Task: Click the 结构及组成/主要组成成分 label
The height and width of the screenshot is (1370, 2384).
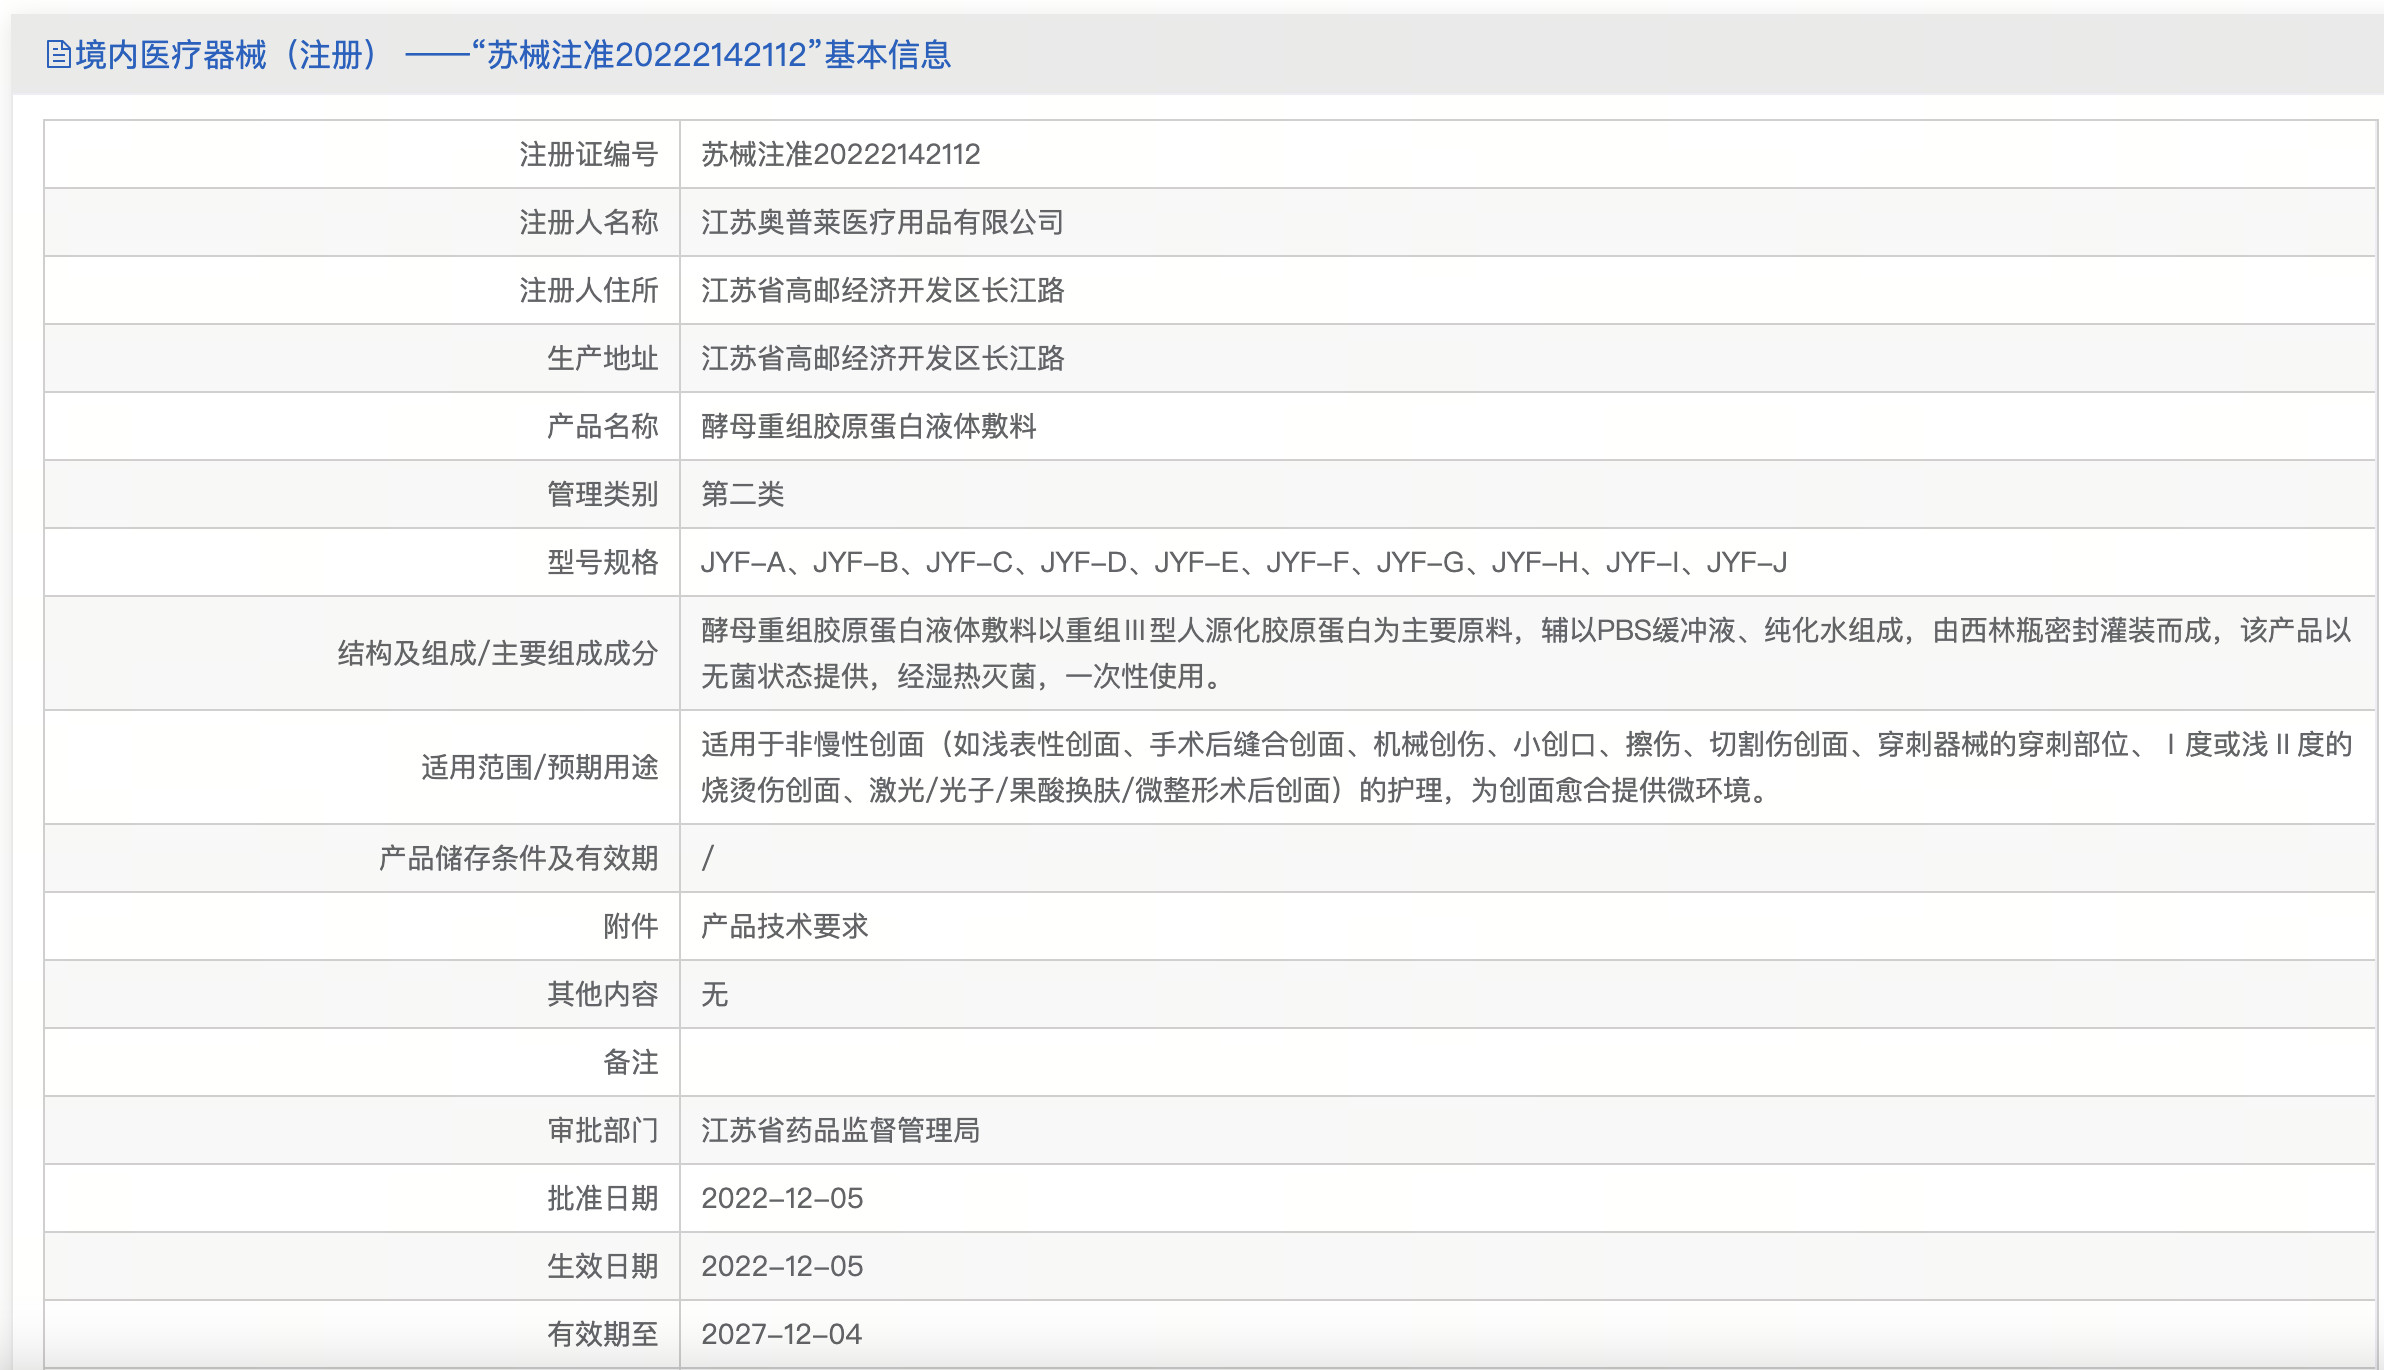Action: tap(498, 653)
